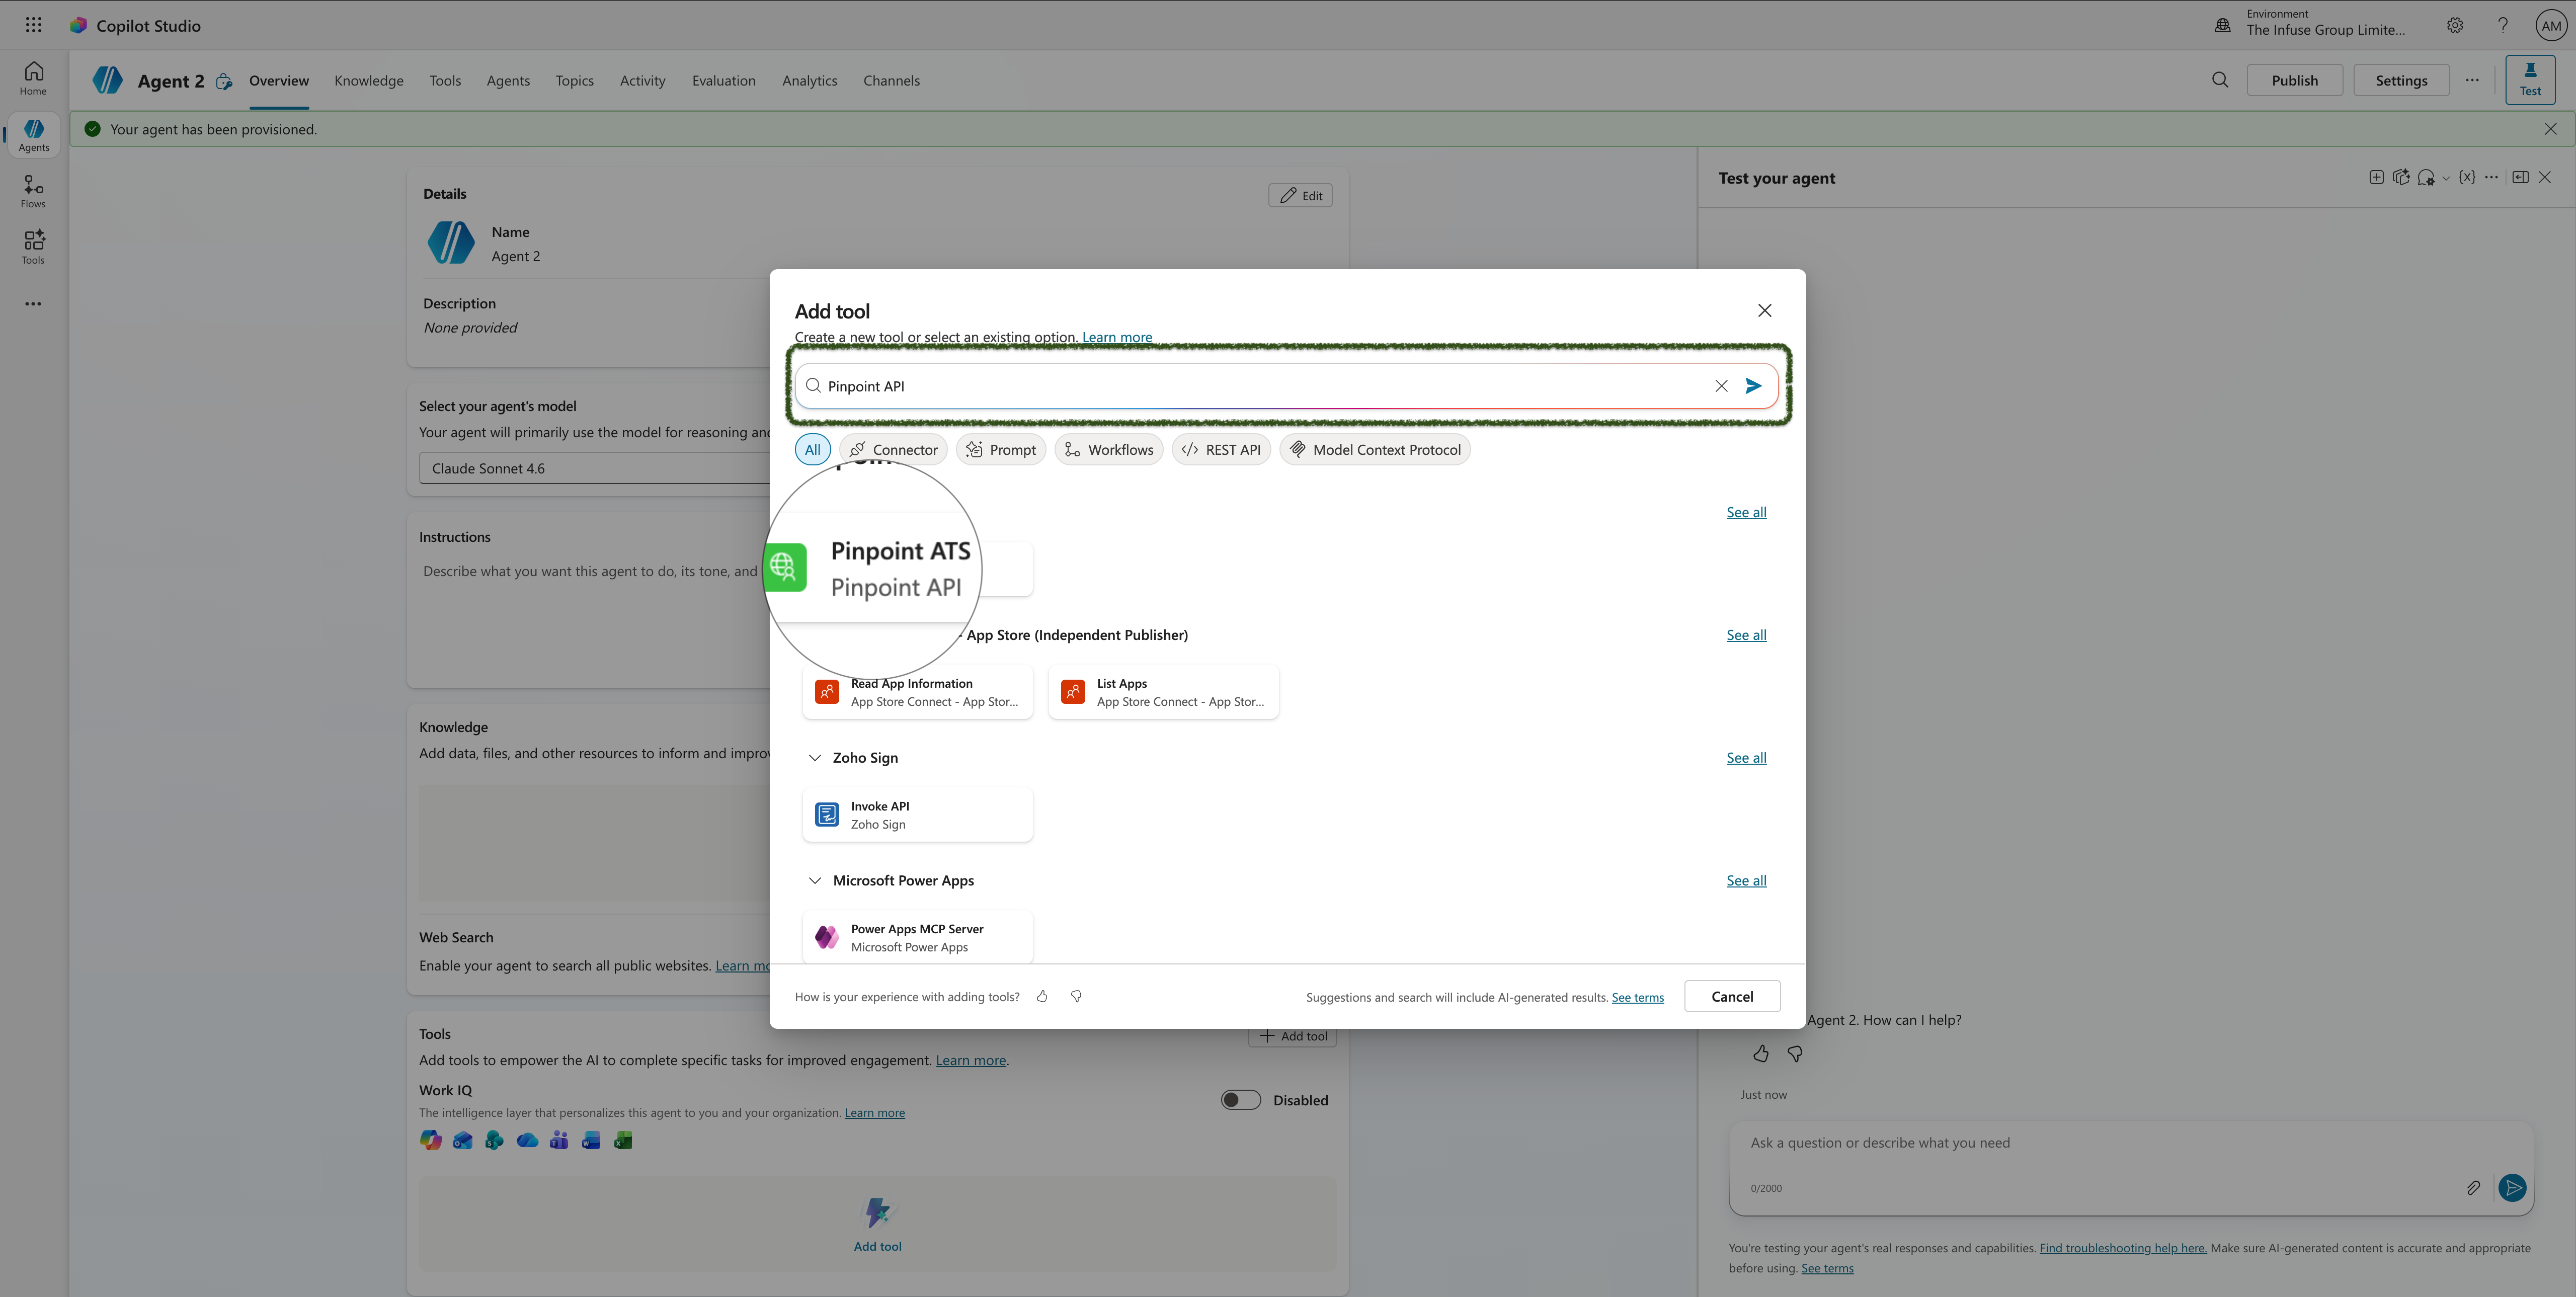Open the Environment selector
Viewport: 2576px width, 1297px height.
tap(2312, 25)
